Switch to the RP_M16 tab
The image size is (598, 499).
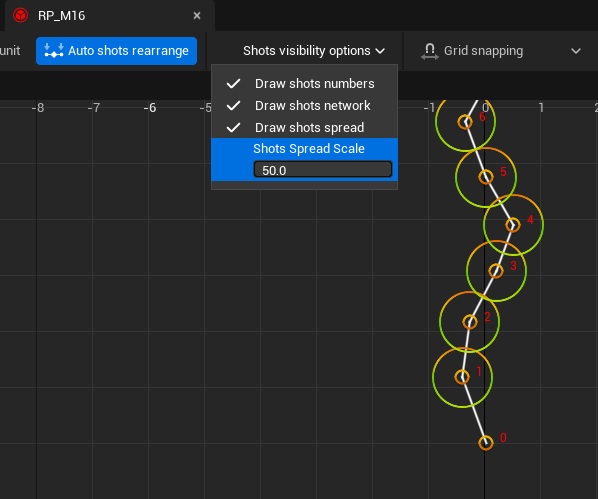pos(110,16)
